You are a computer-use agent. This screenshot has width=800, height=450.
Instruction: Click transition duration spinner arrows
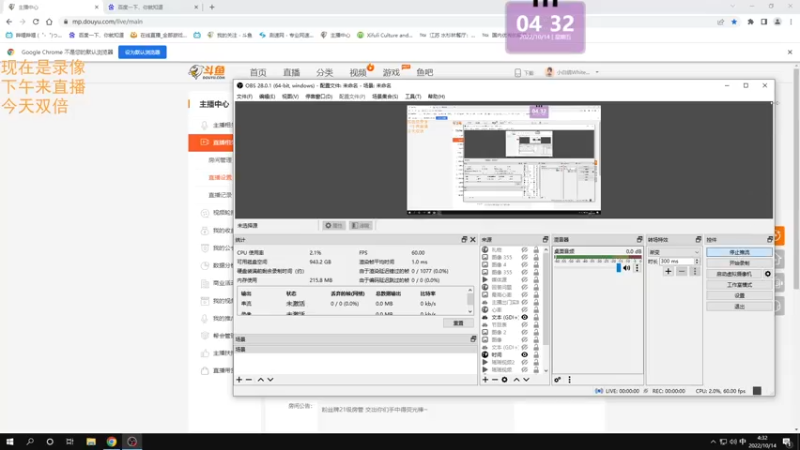pos(697,261)
